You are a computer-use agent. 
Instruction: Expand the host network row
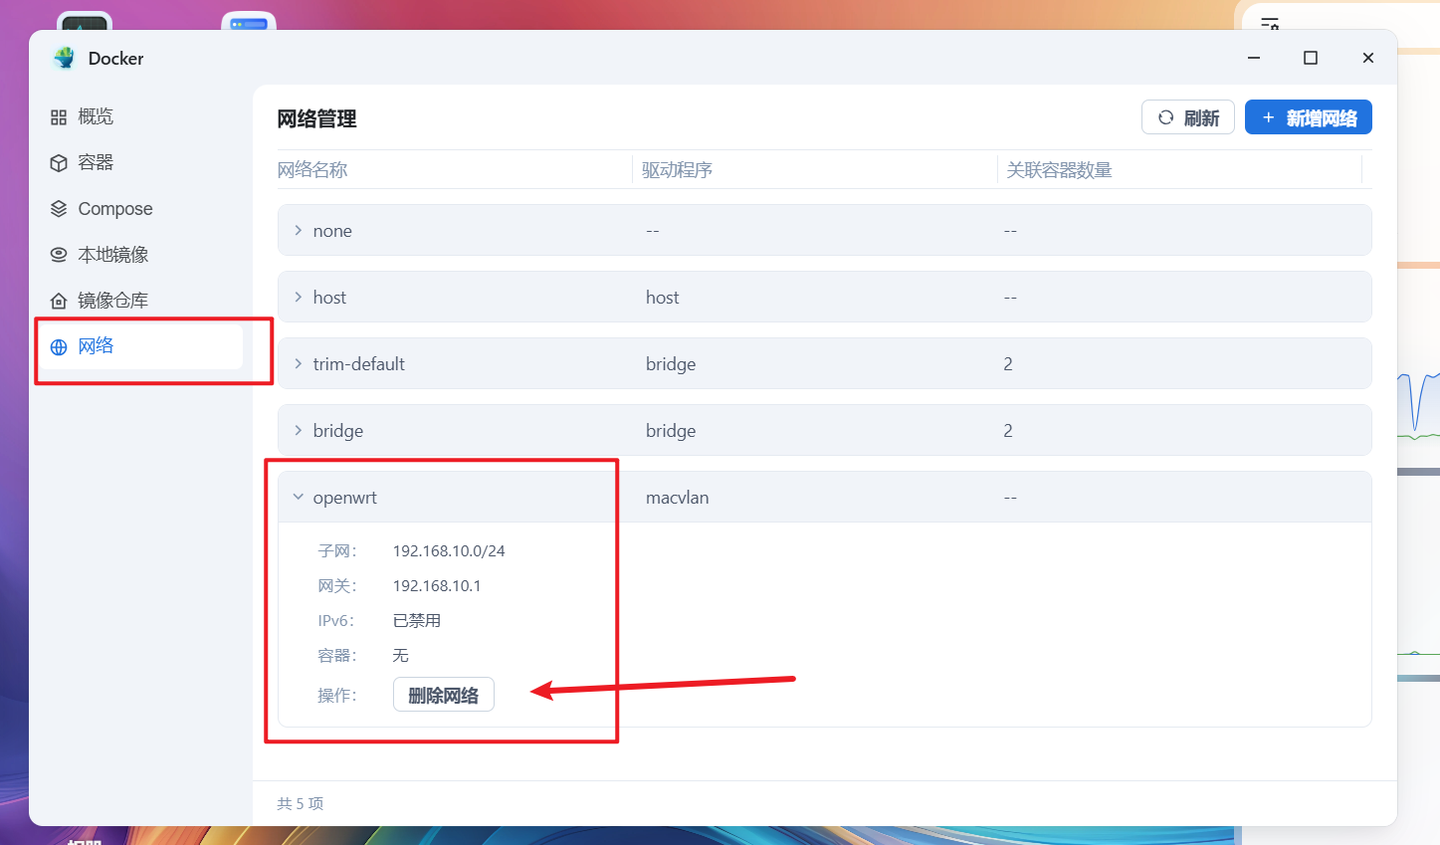pos(297,297)
